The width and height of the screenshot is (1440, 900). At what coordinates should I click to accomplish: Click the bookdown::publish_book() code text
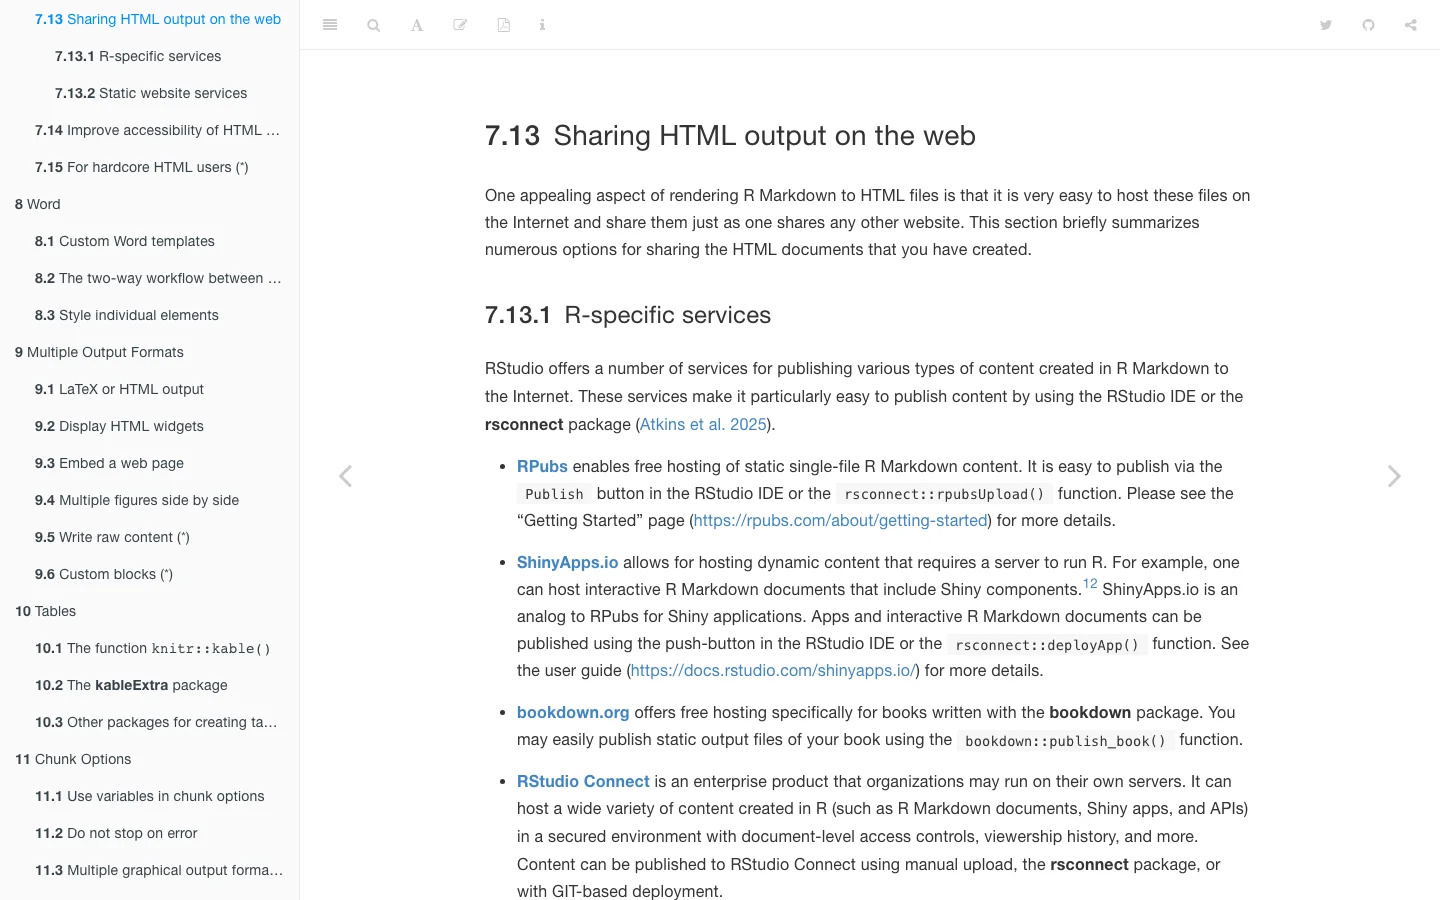coord(1065,741)
